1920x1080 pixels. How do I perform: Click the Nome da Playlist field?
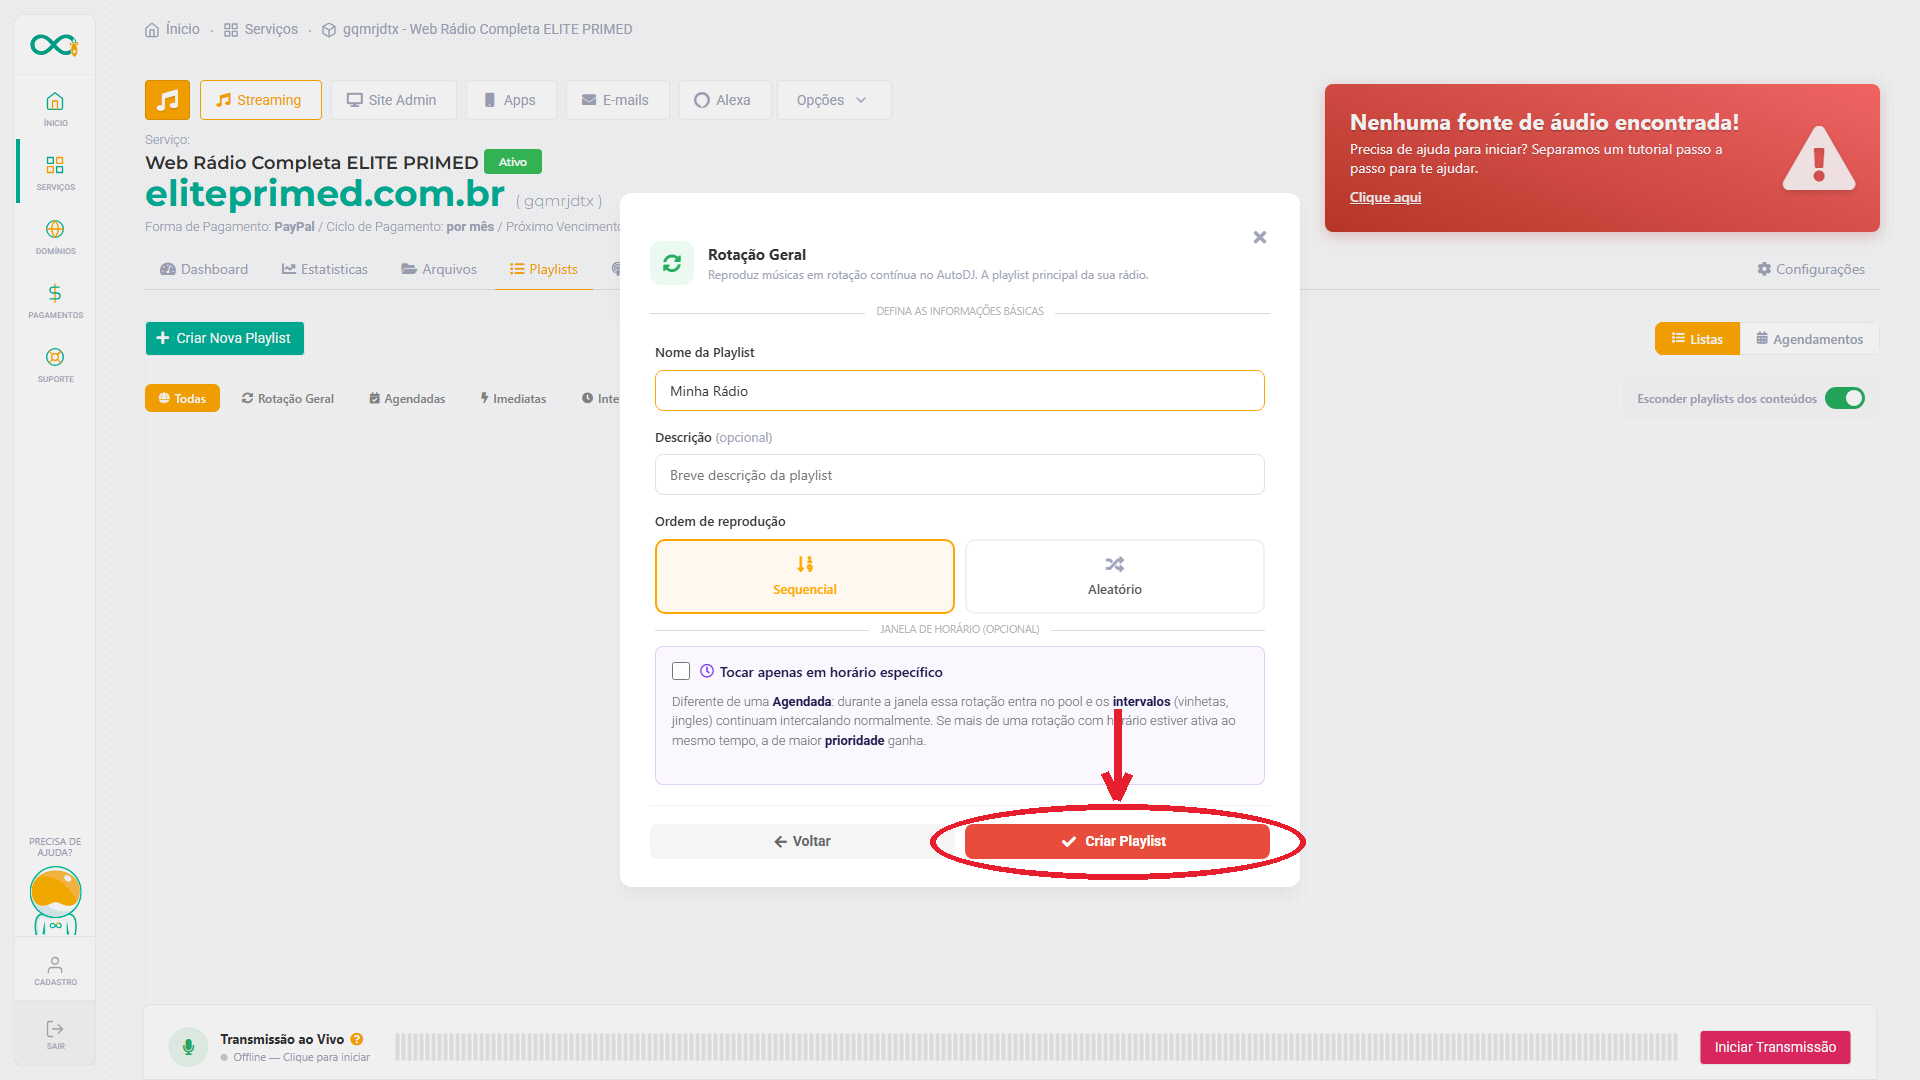960,391
